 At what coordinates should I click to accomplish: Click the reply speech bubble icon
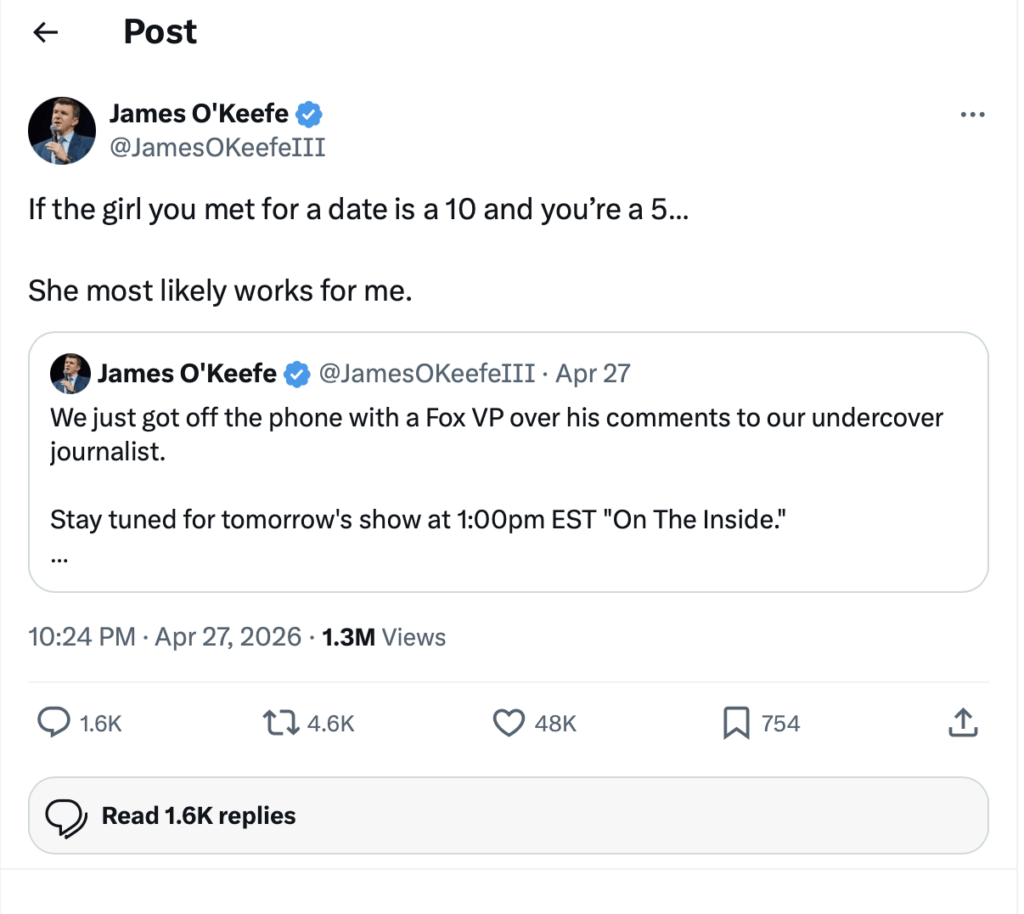pos(54,723)
